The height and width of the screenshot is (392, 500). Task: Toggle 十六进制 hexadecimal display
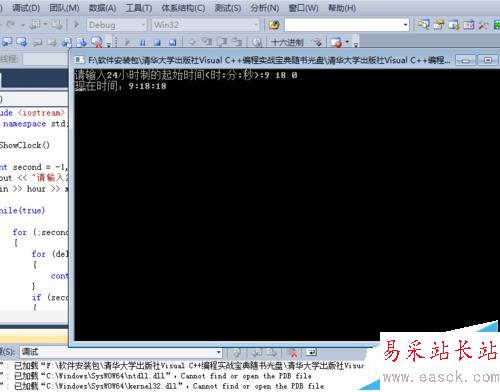[288, 42]
